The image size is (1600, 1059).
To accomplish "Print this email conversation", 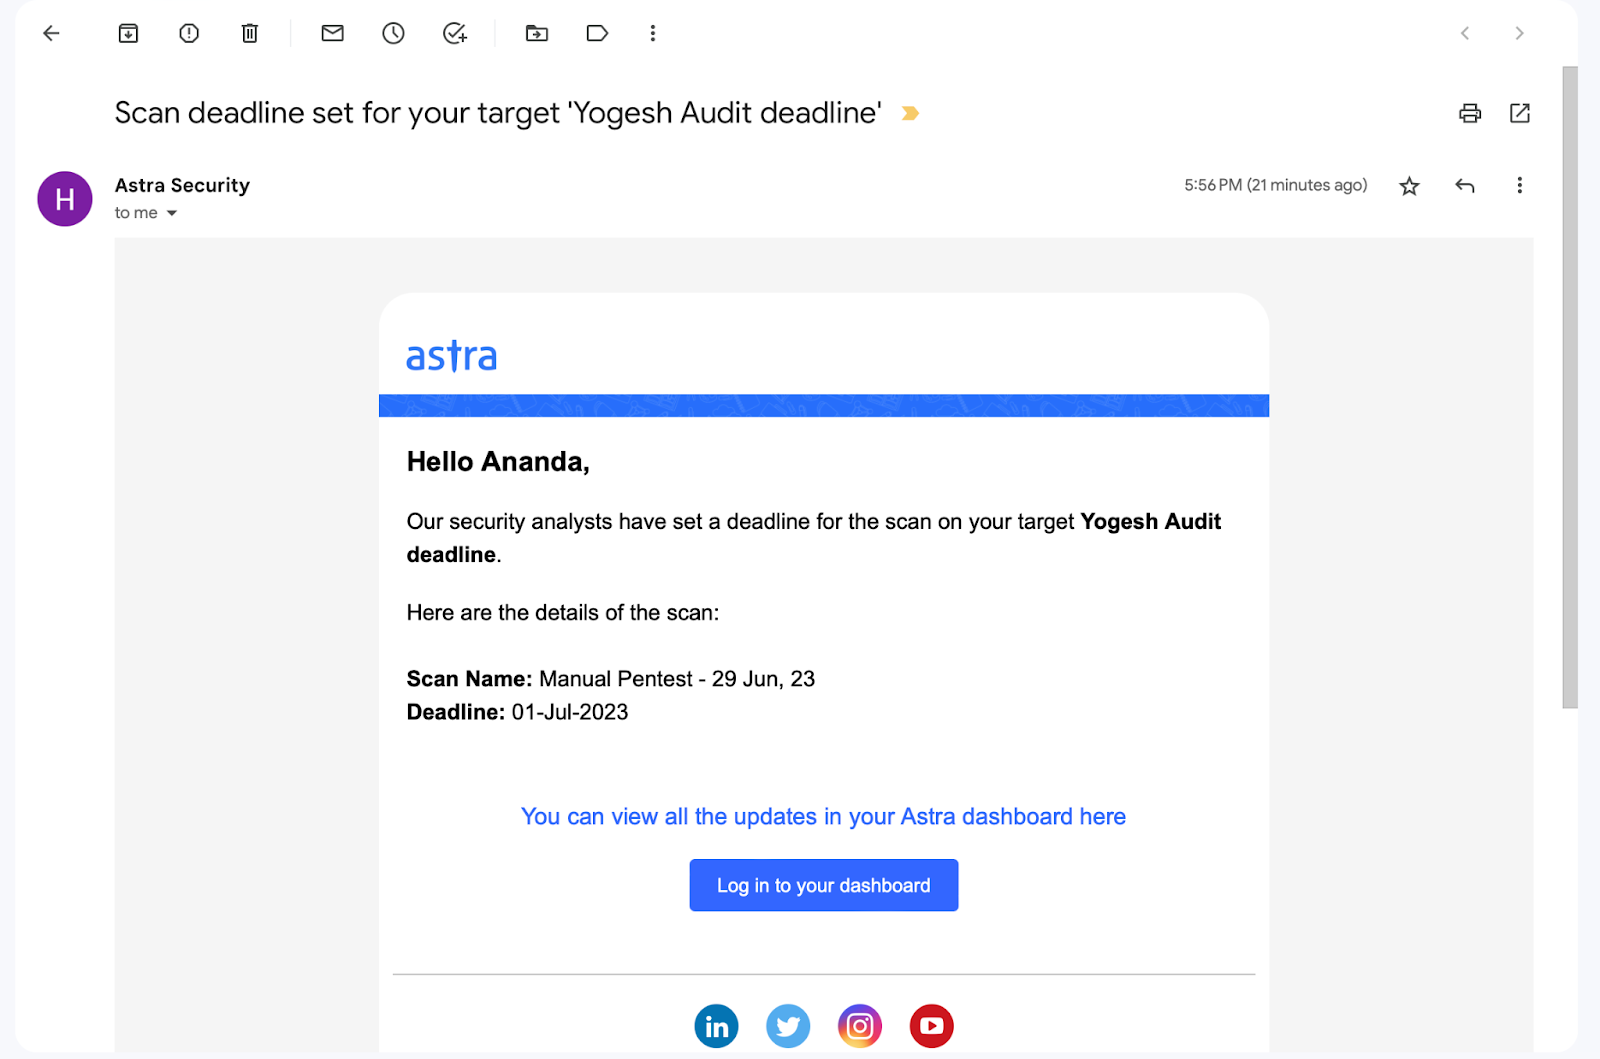I will (1470, 113).
